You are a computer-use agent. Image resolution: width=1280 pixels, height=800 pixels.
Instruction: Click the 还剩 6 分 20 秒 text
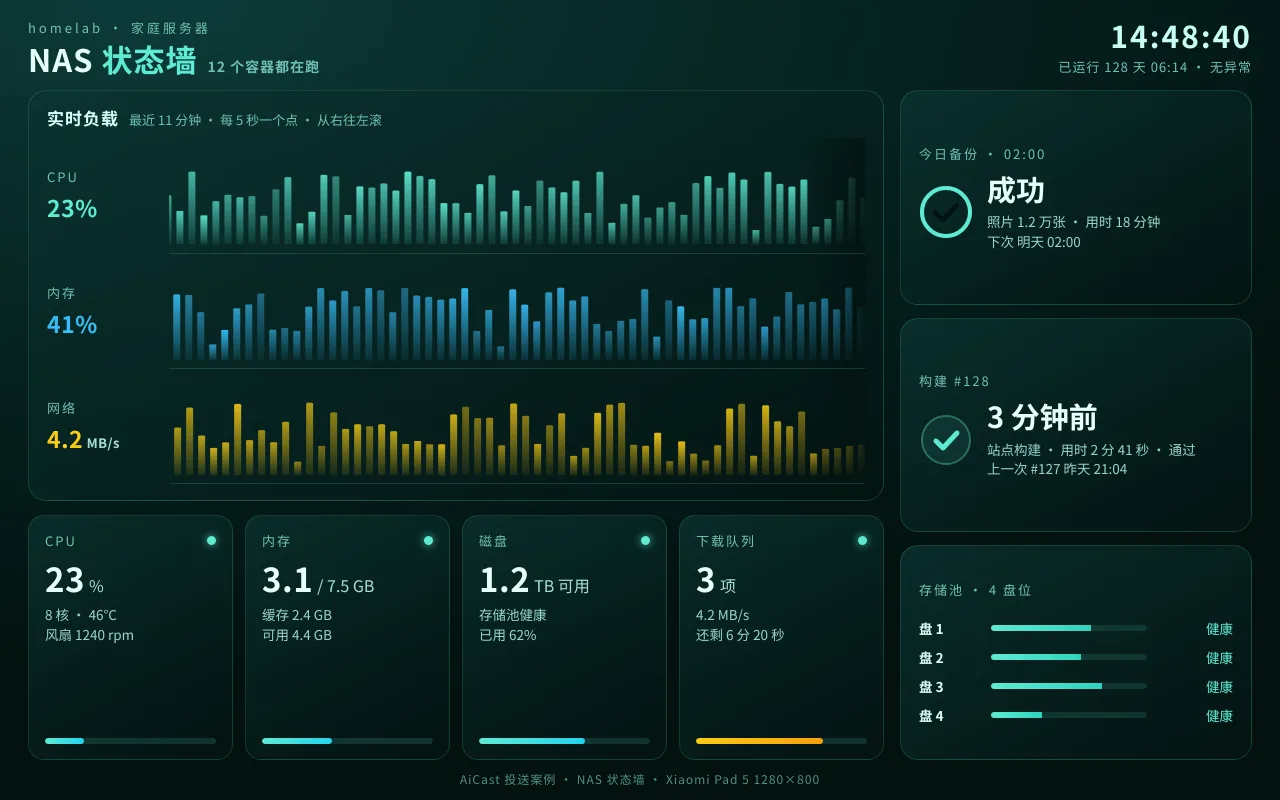tap(740, 635)
